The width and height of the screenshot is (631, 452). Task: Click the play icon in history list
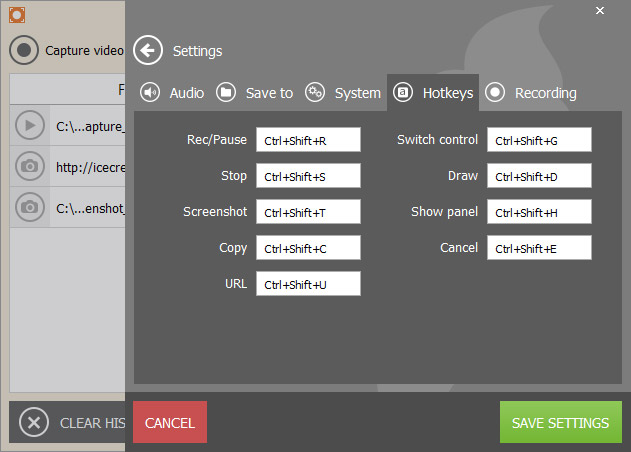tap(31, 126)
